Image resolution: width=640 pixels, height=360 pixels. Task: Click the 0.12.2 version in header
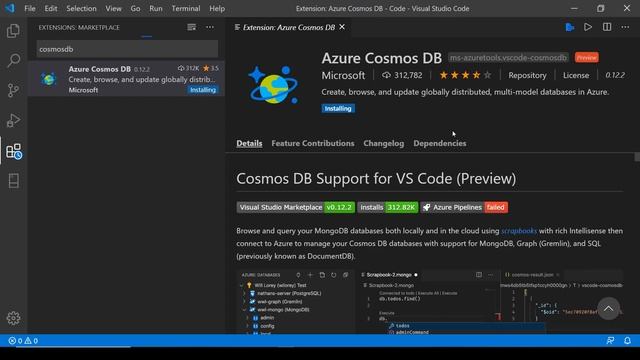click(x=615, y=76)
